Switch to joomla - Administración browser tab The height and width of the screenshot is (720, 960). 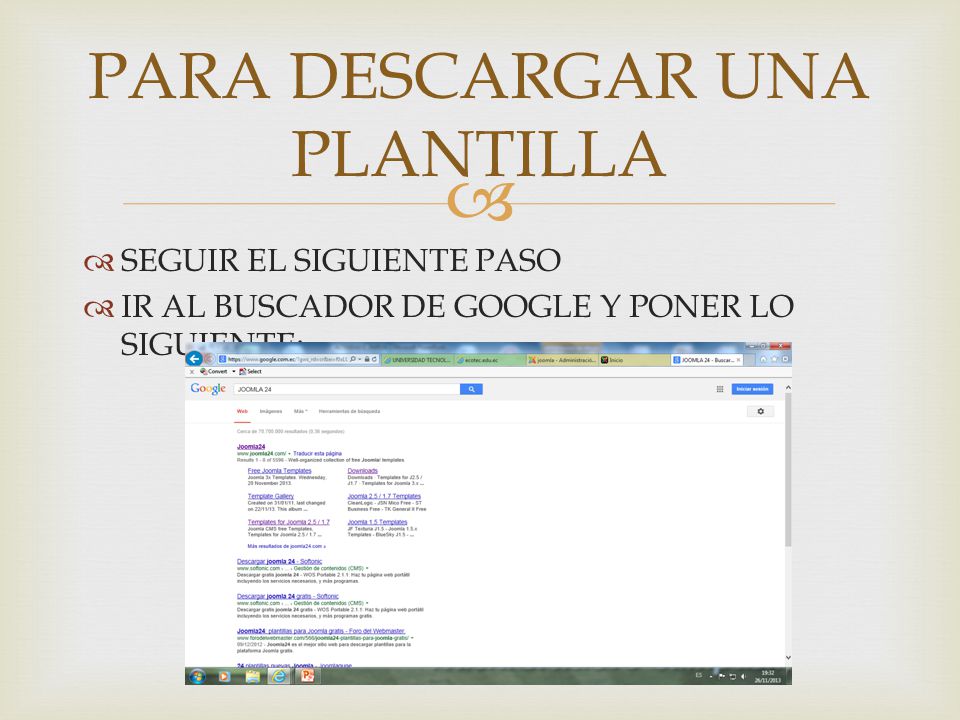pyautogui.click(x=563, y=360)
